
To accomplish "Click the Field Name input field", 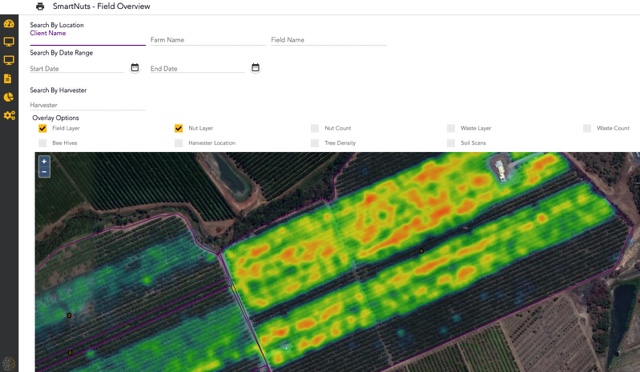I will (x=329, y=40).
